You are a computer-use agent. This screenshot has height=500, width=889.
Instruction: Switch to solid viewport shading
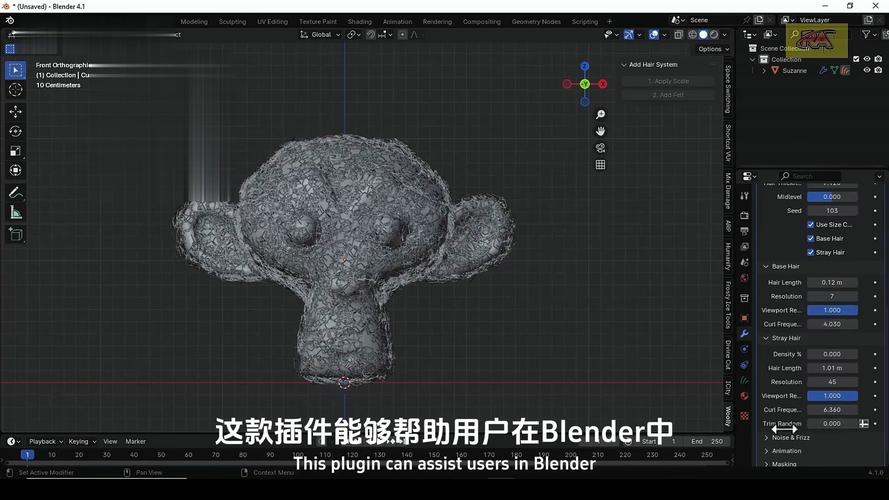tap(703, 35)
